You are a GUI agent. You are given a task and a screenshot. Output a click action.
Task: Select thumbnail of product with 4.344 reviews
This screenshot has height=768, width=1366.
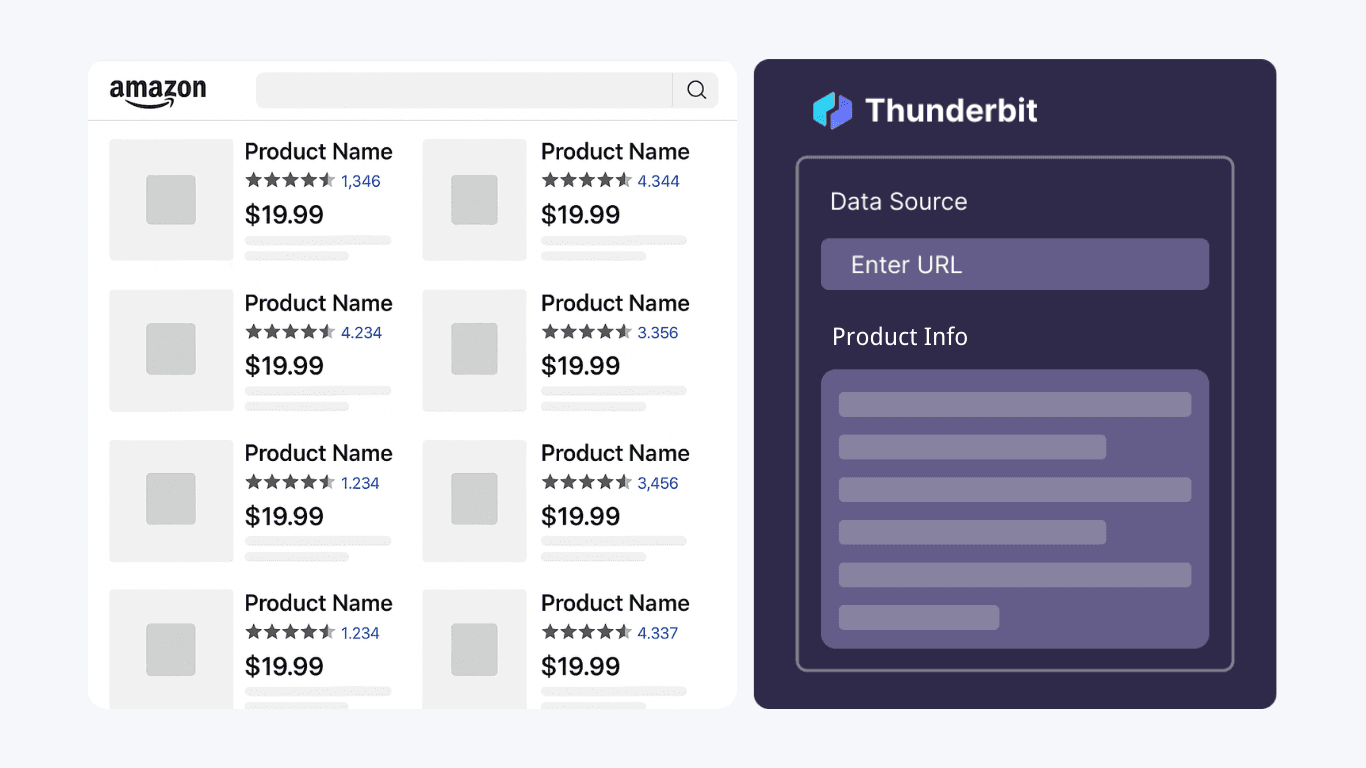click(x=474, y=200)
